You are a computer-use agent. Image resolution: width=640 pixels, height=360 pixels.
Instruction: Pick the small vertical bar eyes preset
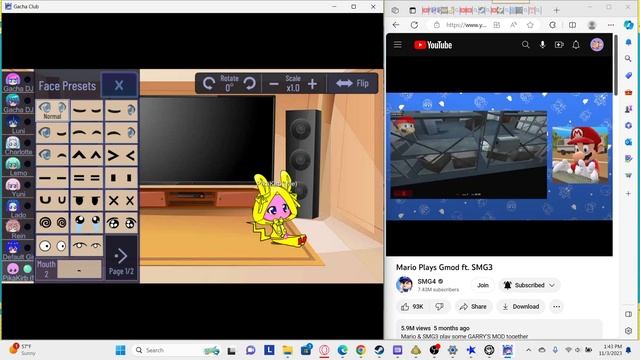coord(121,178)
